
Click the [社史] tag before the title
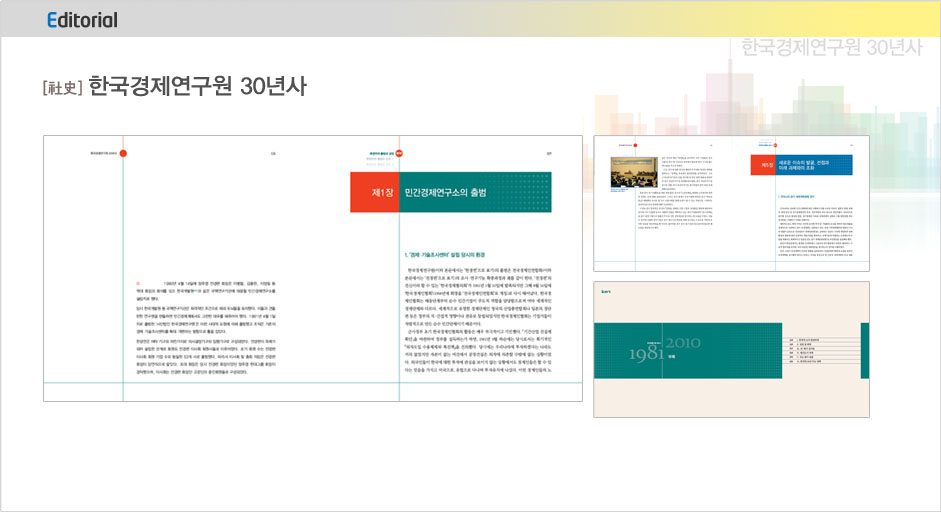pos(62,88)
